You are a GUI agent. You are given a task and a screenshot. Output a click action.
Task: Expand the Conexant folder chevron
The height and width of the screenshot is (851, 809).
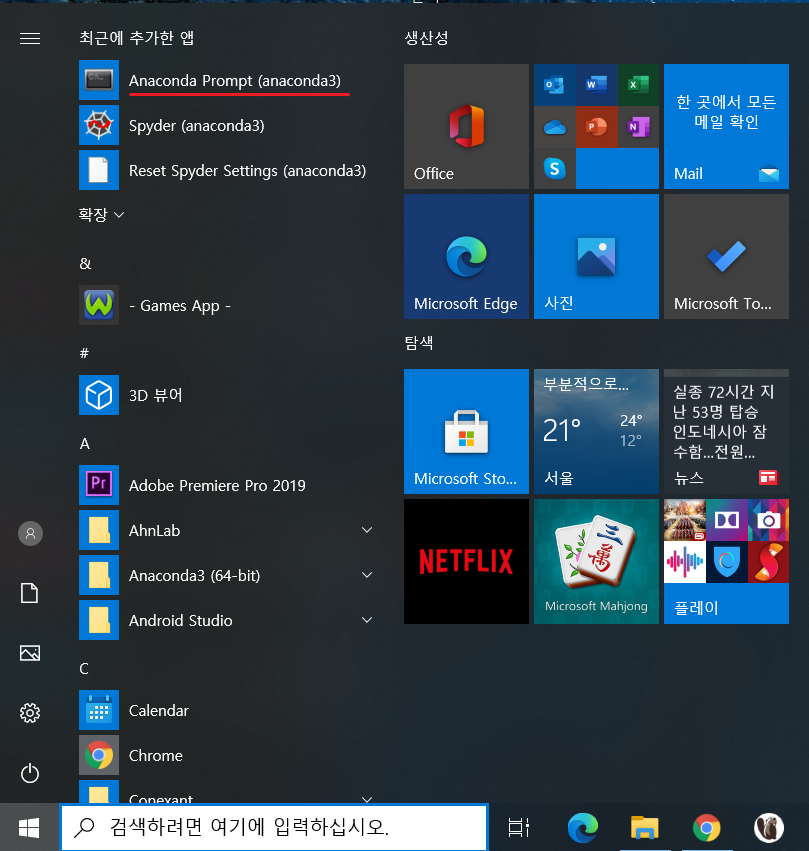tap(367, 799)
